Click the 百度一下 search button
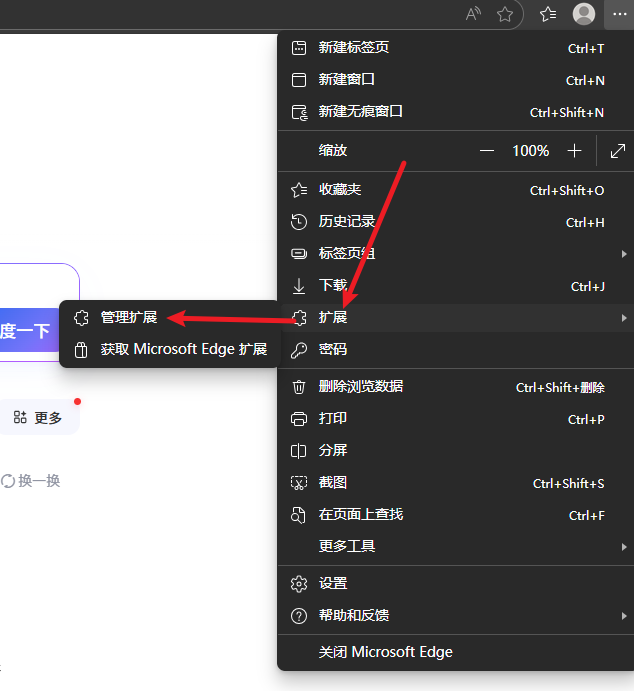 [29, 331]
